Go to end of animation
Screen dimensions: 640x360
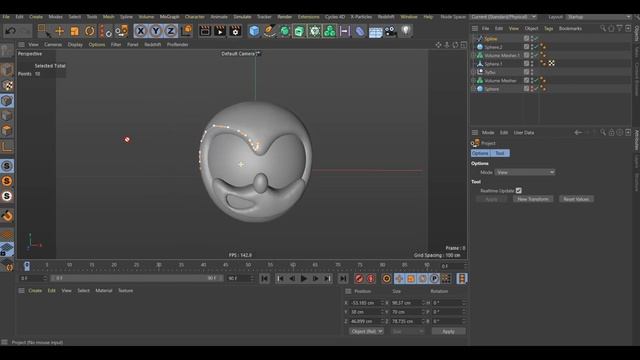pyautogui.click(x=343, y=279)
